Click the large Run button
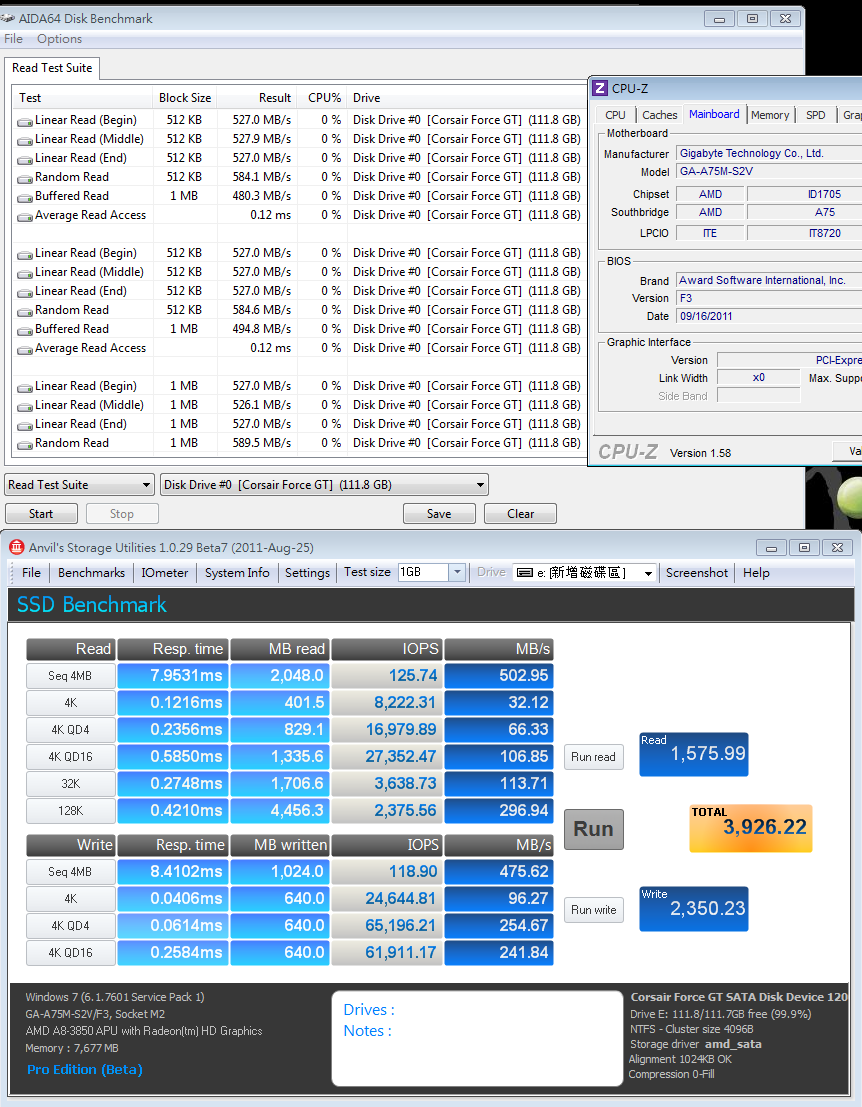This screenshot has height=1107, width=862. (x=594, y=829)
